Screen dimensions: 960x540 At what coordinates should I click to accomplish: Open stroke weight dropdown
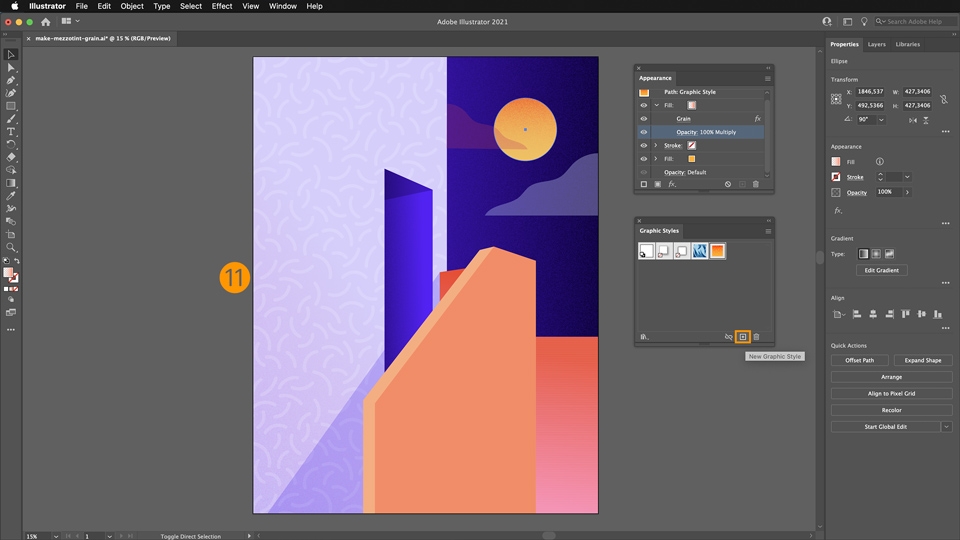907,177
